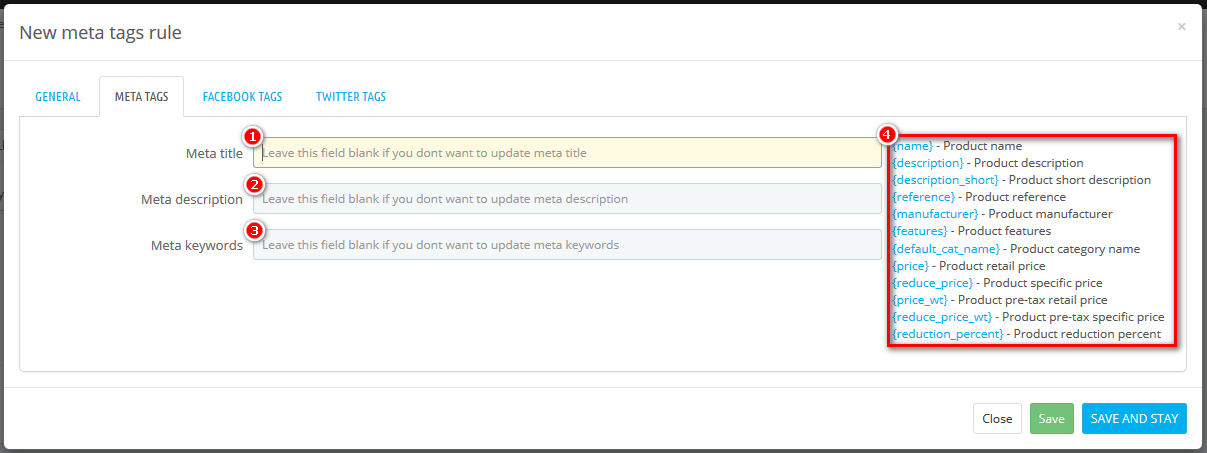Insert the {name} product name variable
The width and height of the screenshot is (1207, 453).
click(913, 146)
